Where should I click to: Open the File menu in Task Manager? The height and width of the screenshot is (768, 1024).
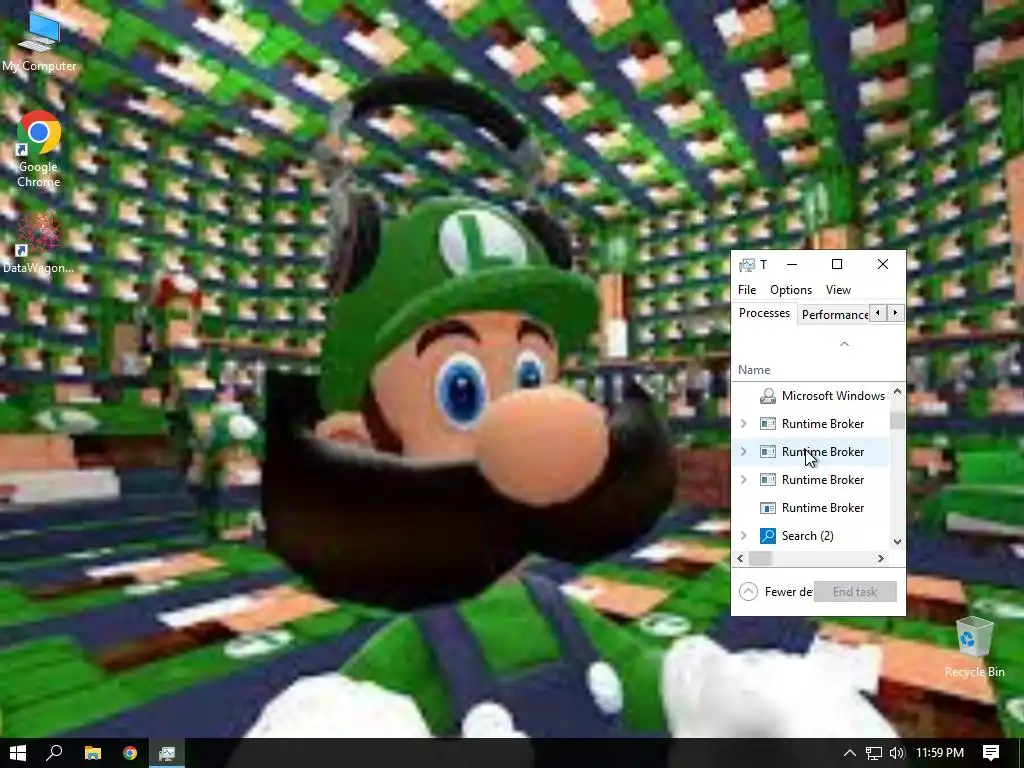pyautogui.click(x=747, y=290)
